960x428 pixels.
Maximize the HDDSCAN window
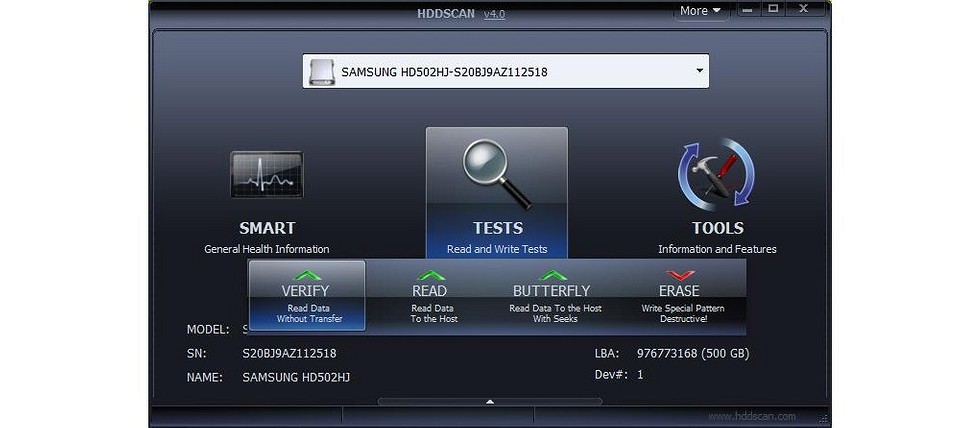(773, 9)
